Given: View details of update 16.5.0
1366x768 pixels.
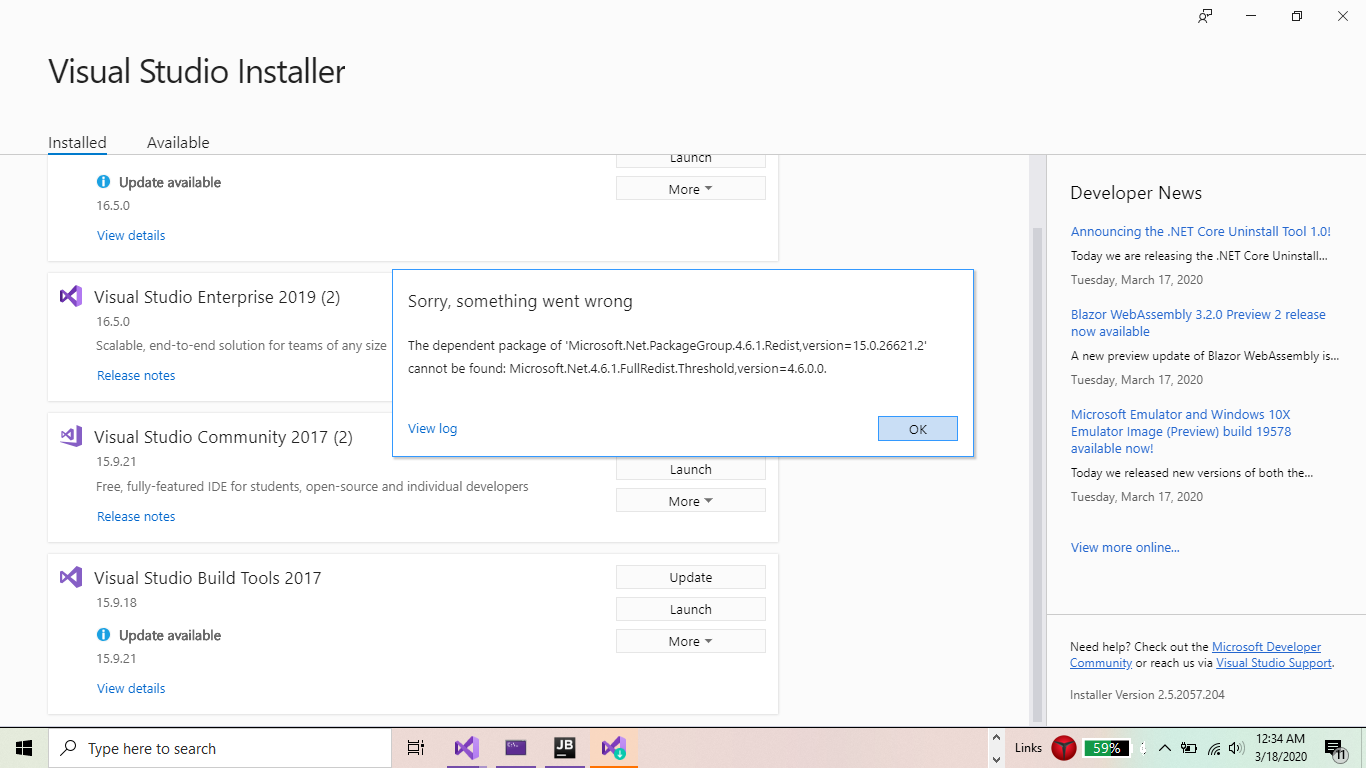Looking at the screenshot, I should pos(131,235).
